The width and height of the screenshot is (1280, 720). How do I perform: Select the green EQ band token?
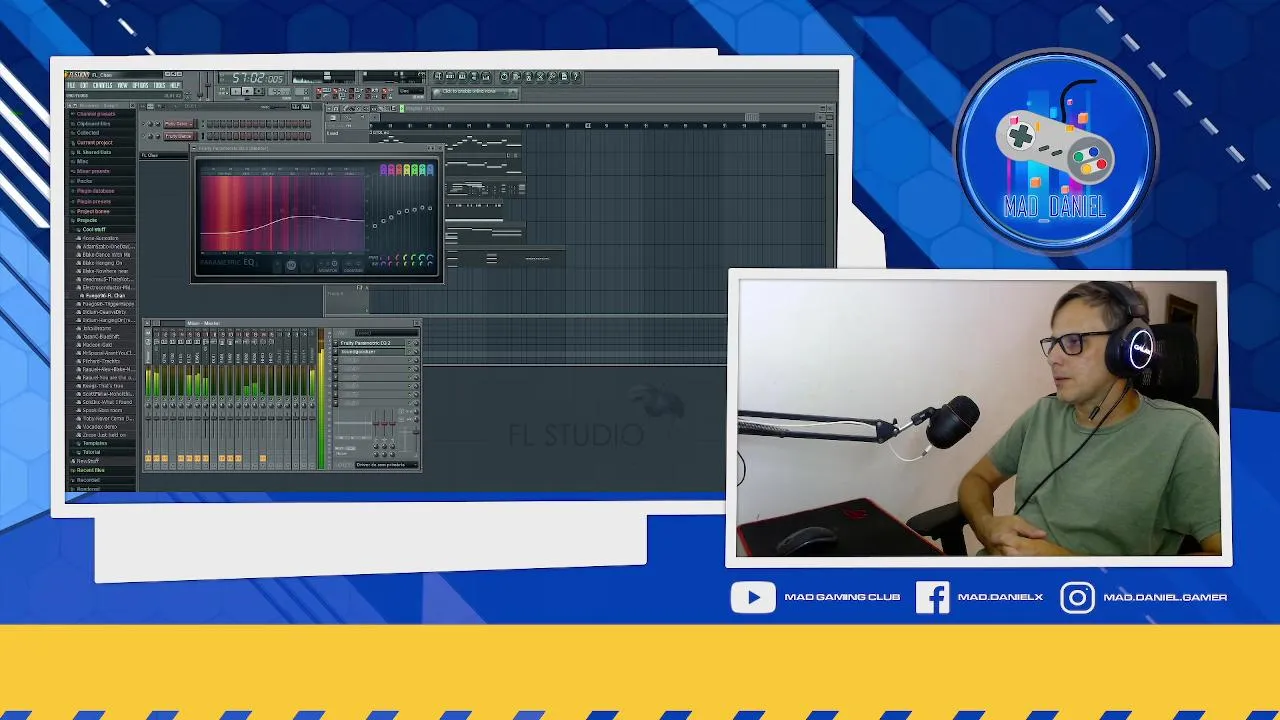click(414, 170)
